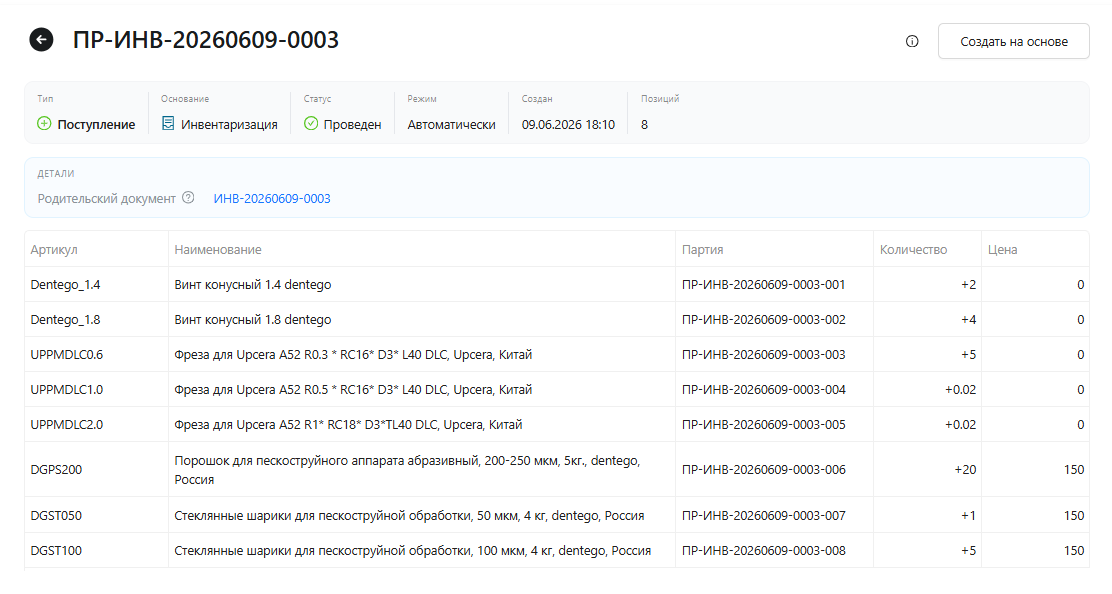Click the Поступление type value
This screenshot has width=1112, height=594.
coord(96,125)
